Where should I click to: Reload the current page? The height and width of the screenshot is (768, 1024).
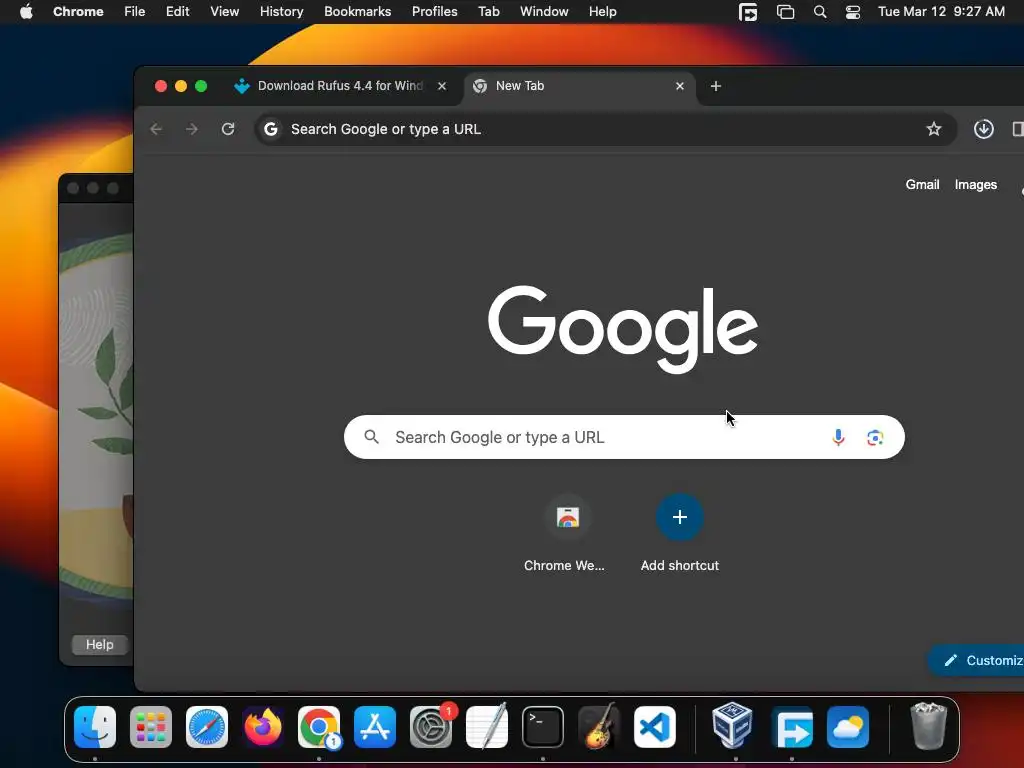(228, 129)
